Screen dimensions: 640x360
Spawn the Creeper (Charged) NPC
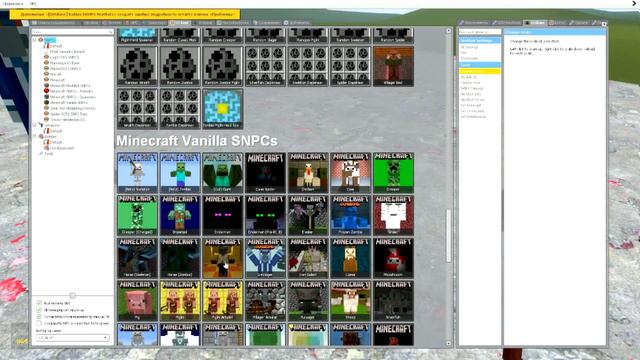(x=137, y=215)
